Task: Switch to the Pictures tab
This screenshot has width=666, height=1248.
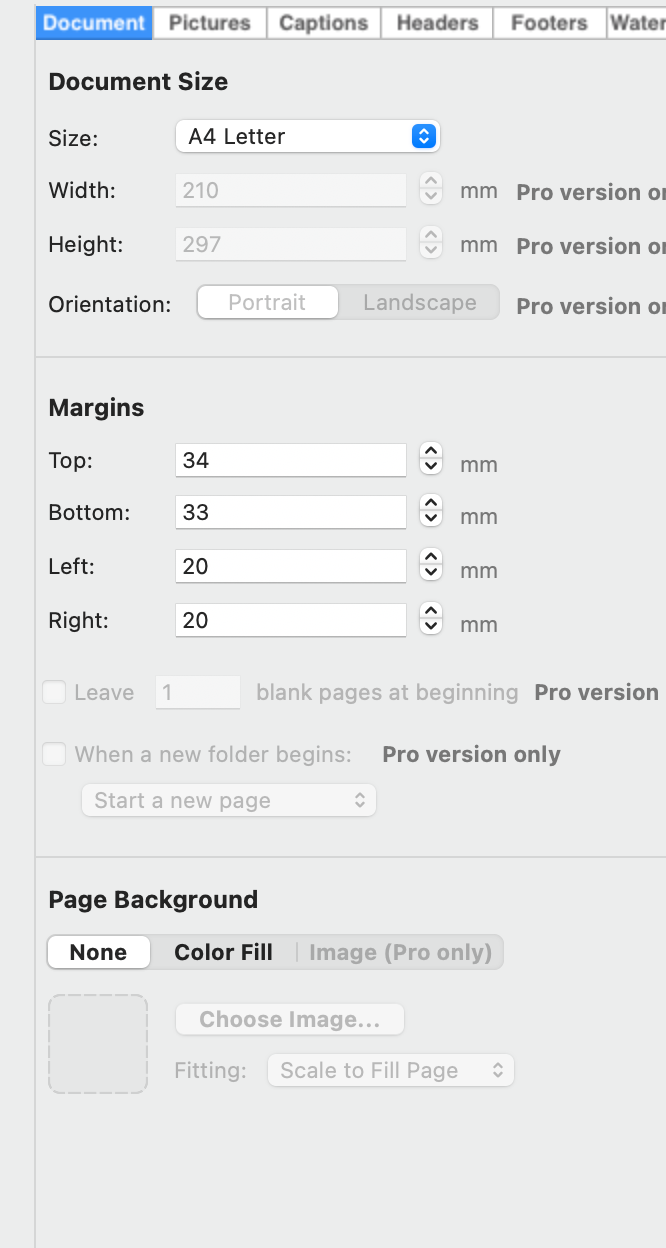Action: [x=210, y=23]
